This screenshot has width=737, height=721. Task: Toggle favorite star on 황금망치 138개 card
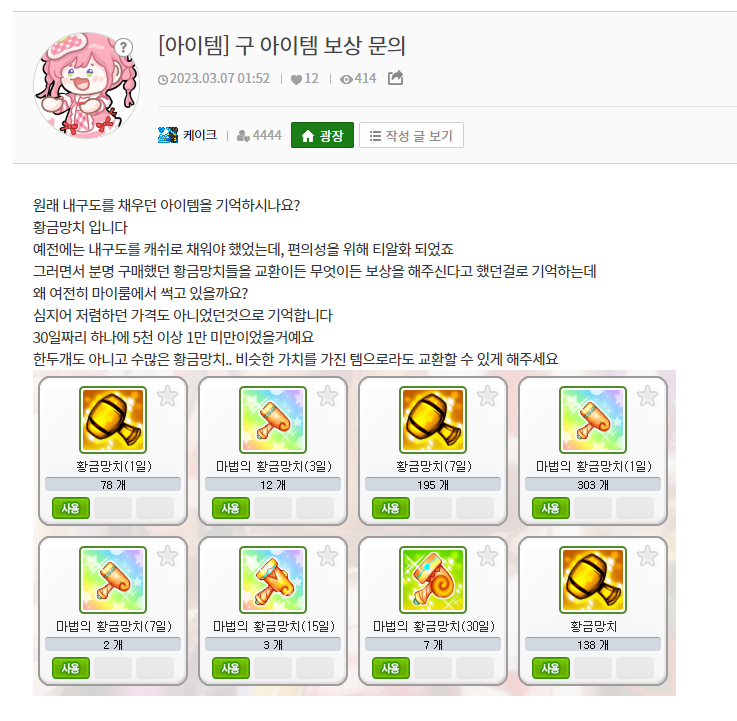coord(647,556)
